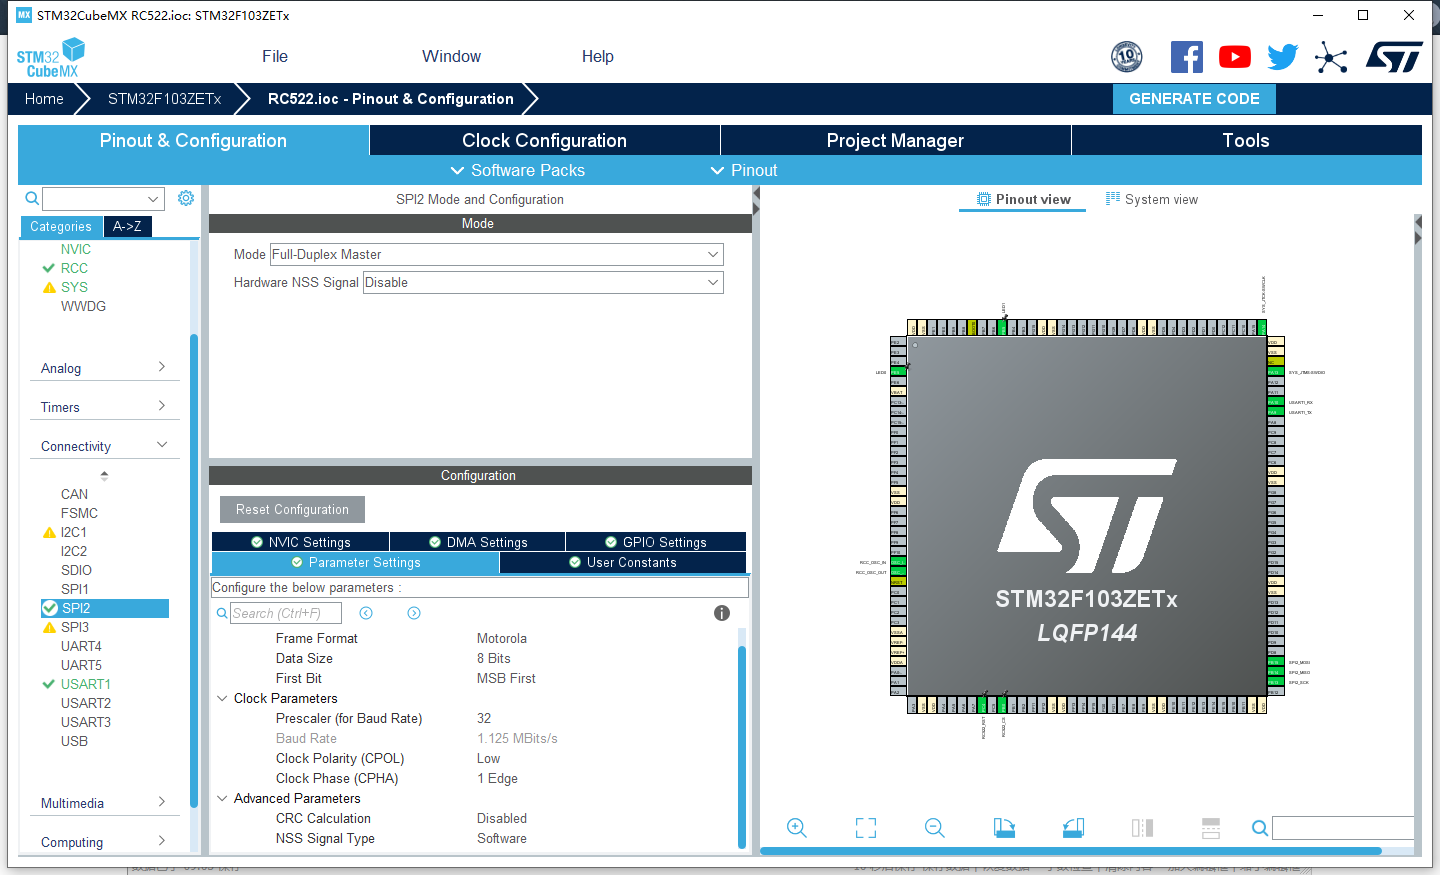Open the ST Facebook page icon
This screenshot has height=875, width=1440.
coord(1187,57)
